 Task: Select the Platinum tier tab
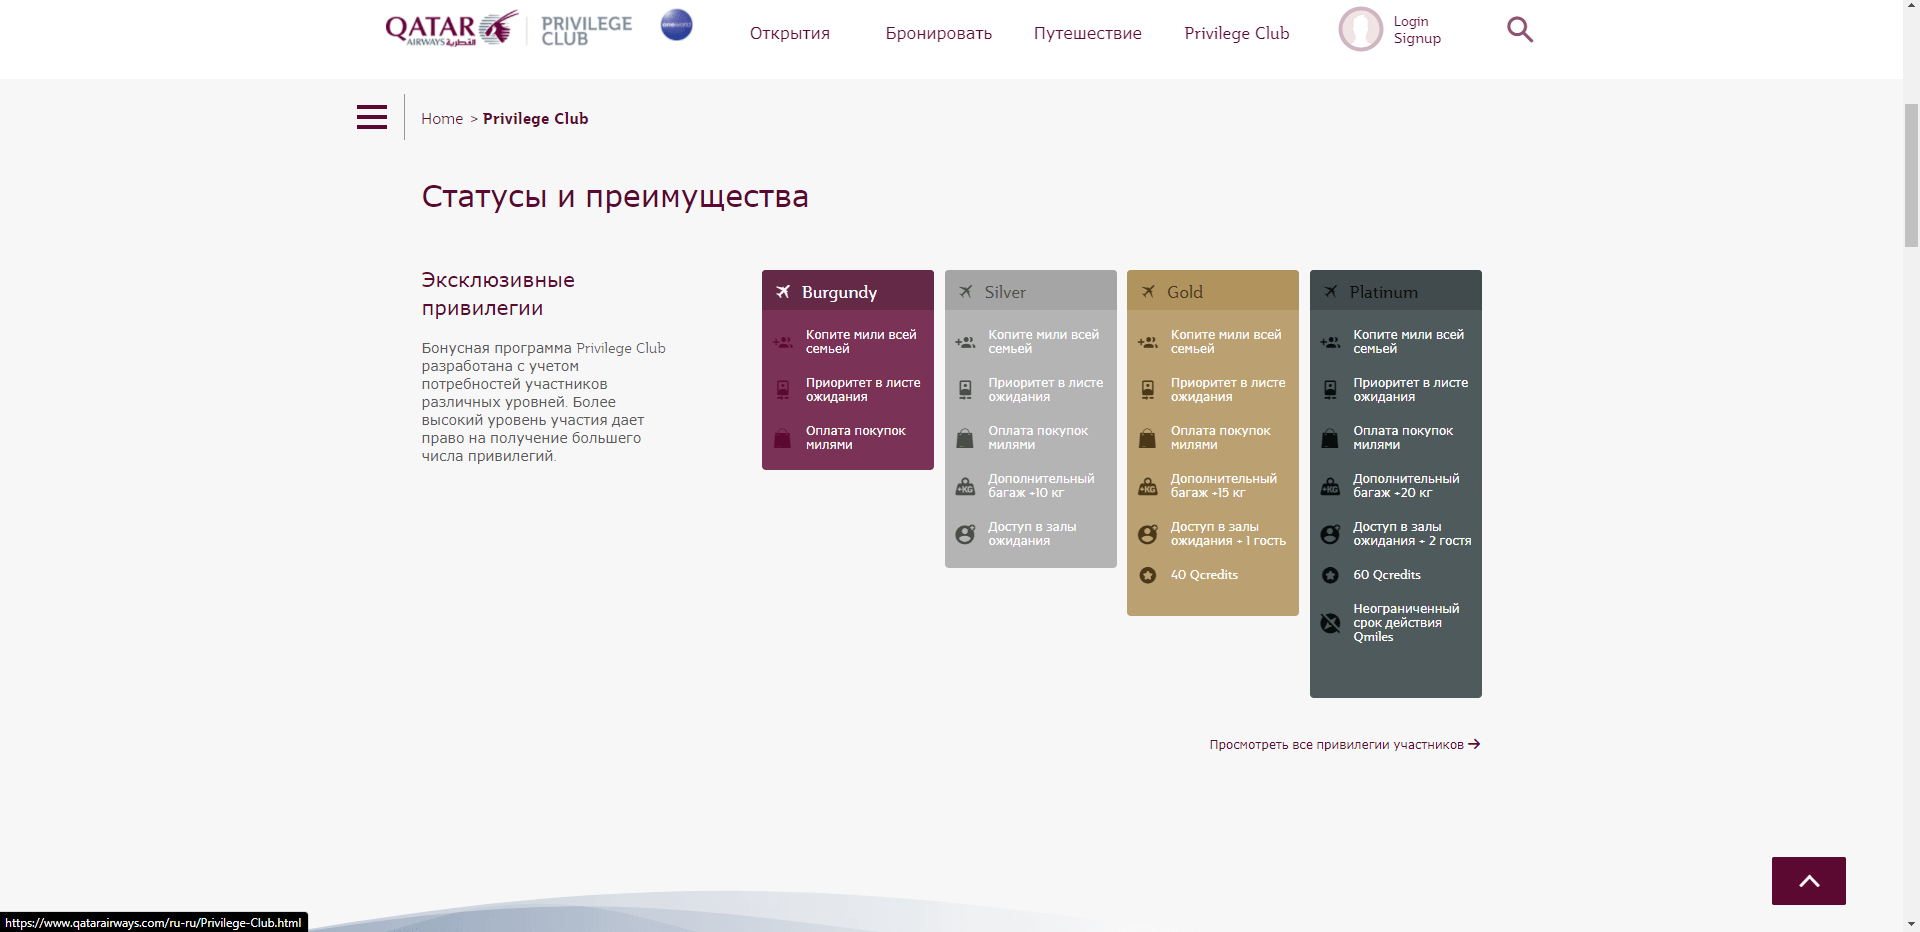1396,291
